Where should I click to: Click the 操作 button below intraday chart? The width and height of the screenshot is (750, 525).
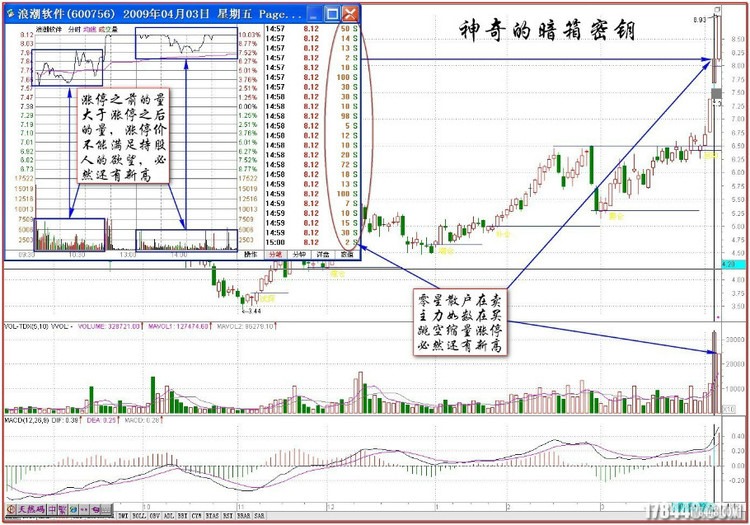250,255
